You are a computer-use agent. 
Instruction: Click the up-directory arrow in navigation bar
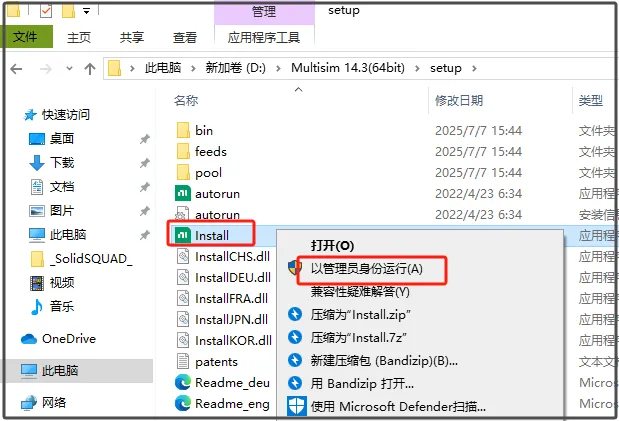pos(90,69)
